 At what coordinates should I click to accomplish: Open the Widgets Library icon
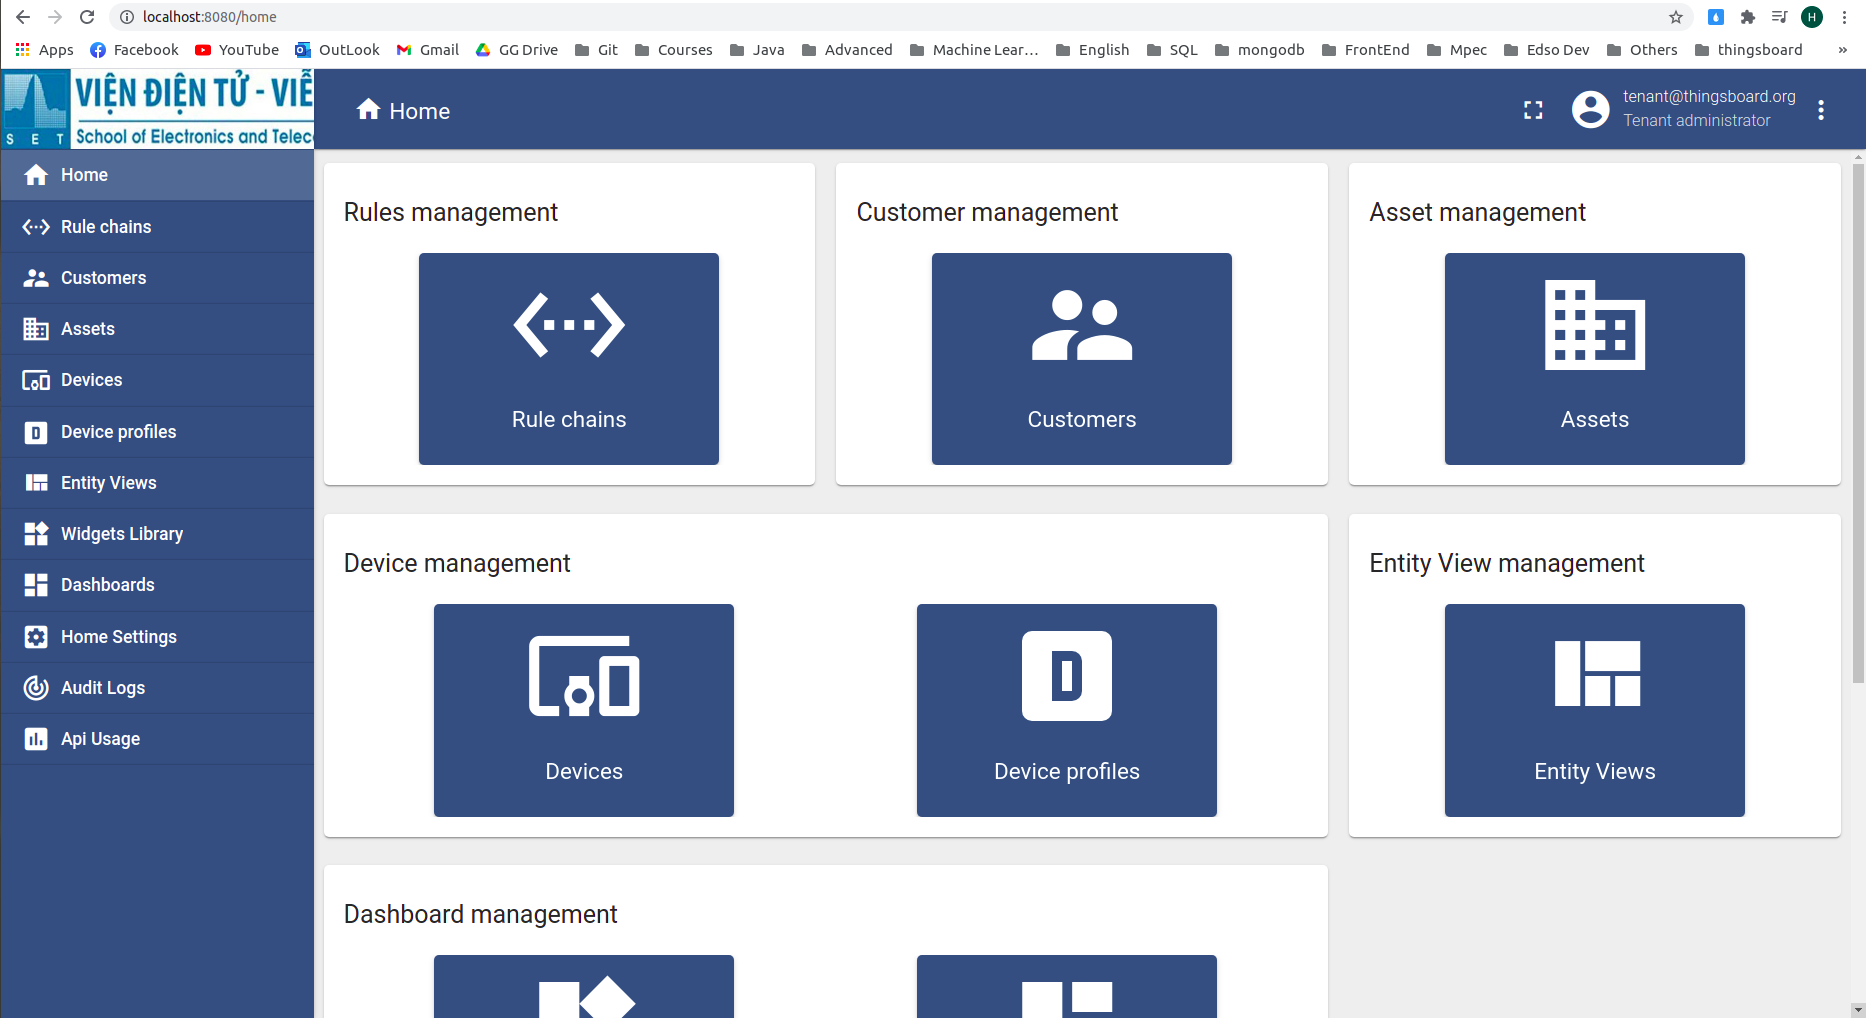(x=36, y=533)
